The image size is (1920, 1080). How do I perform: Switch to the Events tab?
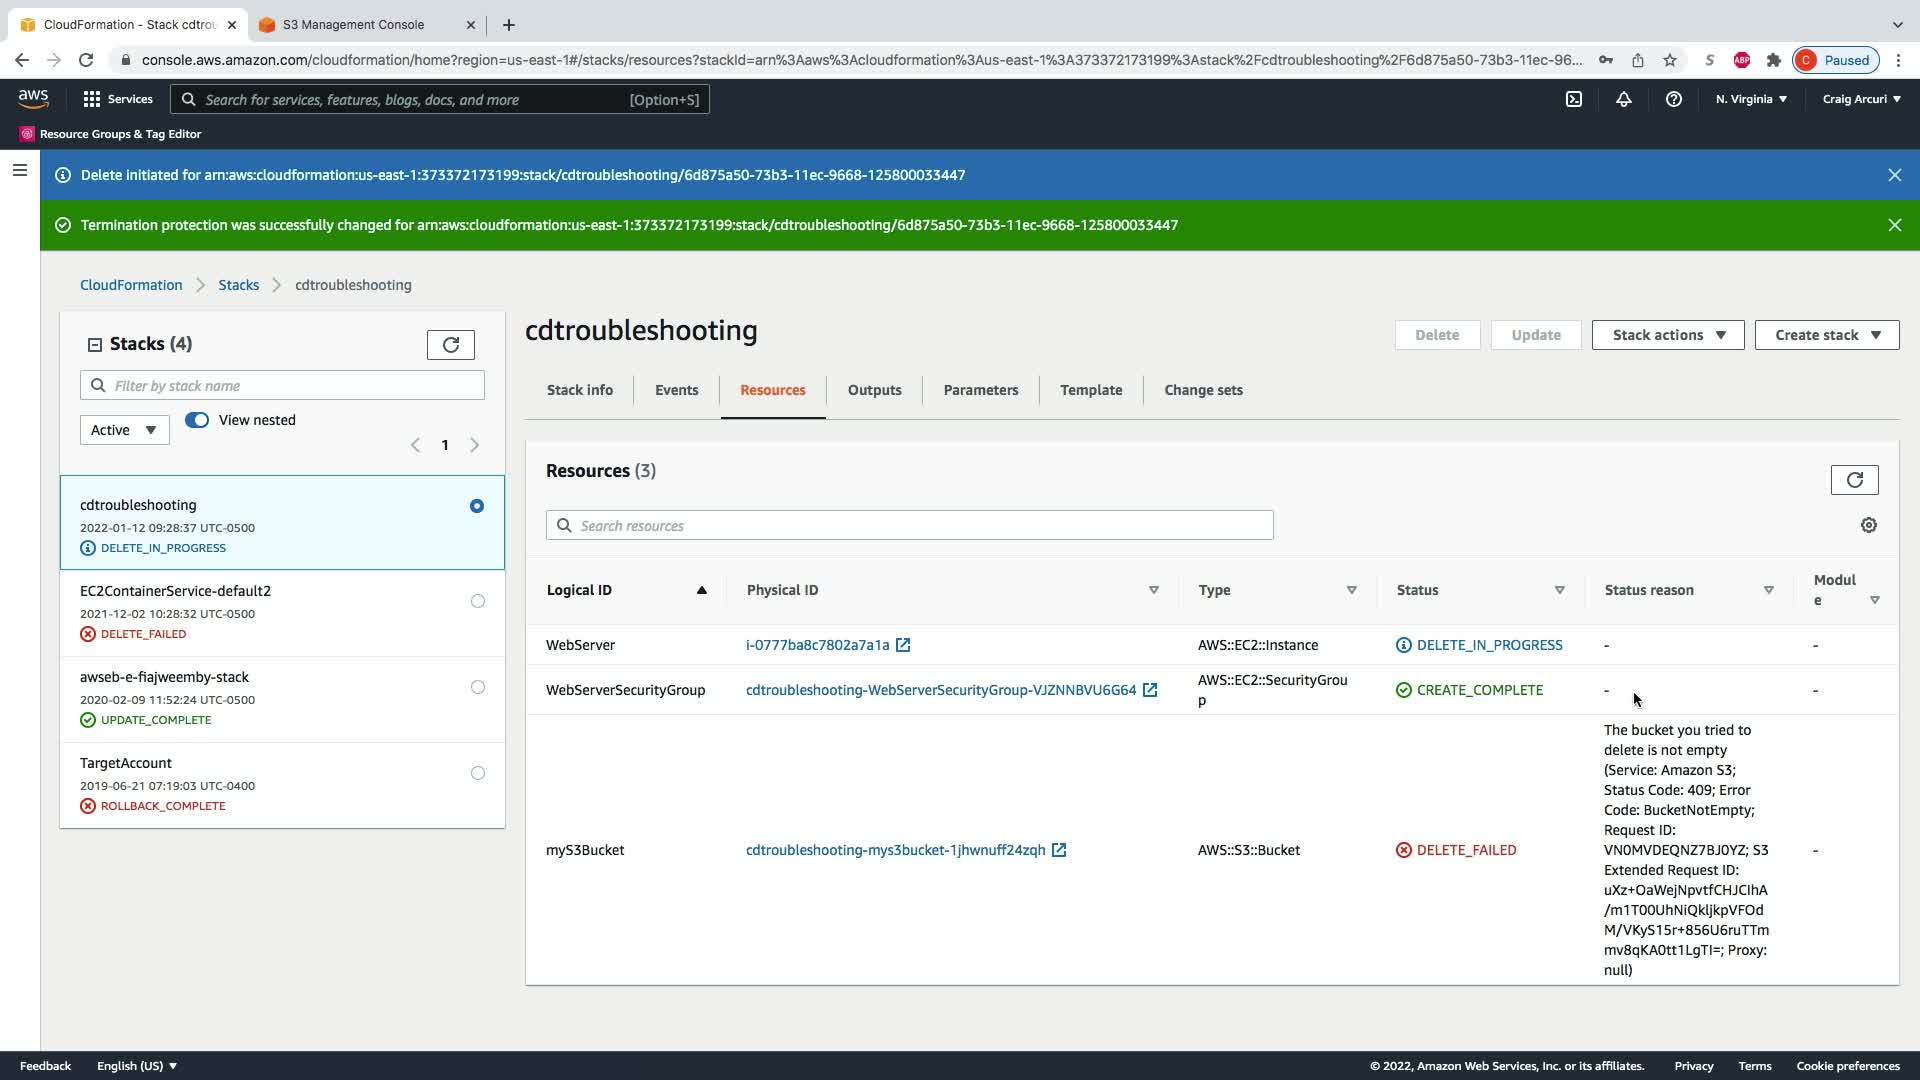(x=676, y=390)
